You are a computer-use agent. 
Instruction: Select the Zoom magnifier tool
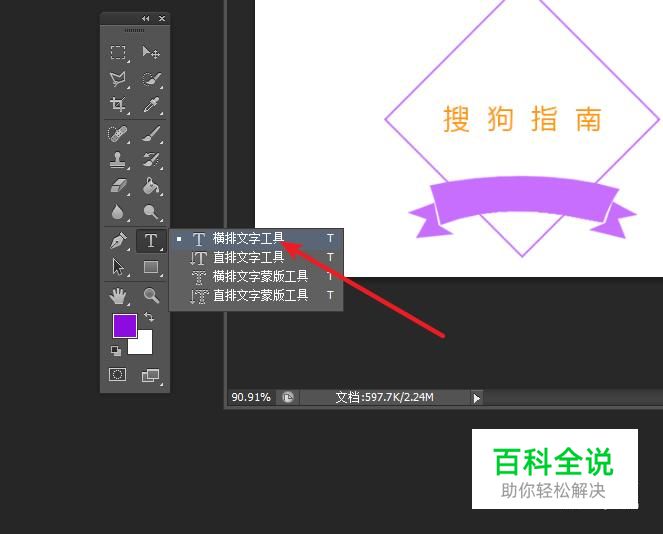tap(151, 296)
